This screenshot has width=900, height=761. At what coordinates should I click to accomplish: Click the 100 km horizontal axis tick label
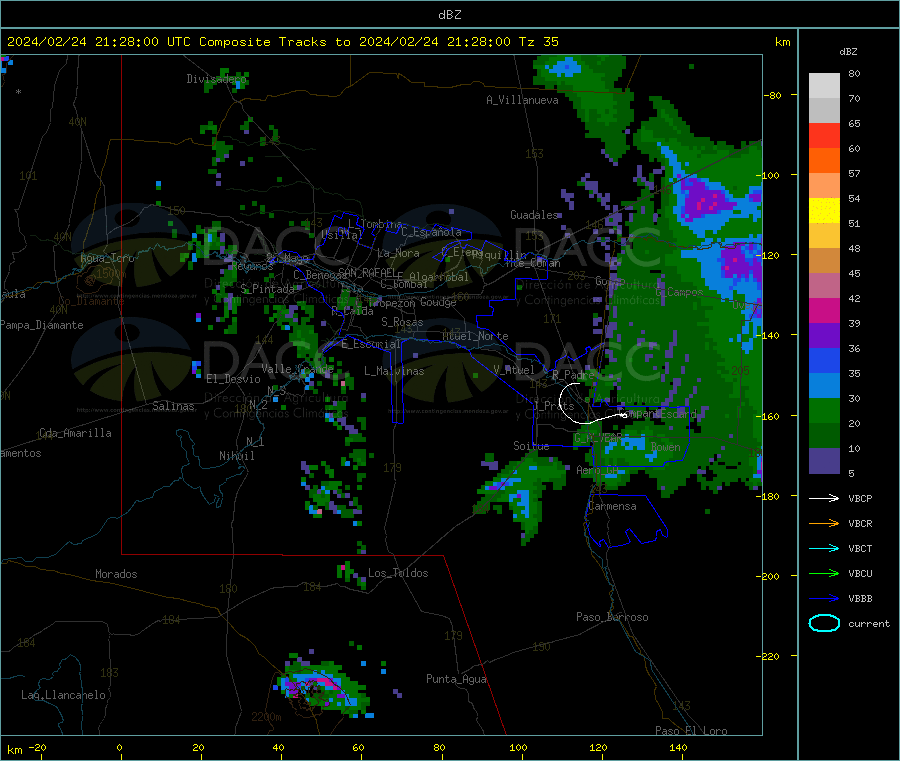click(518, 747)
